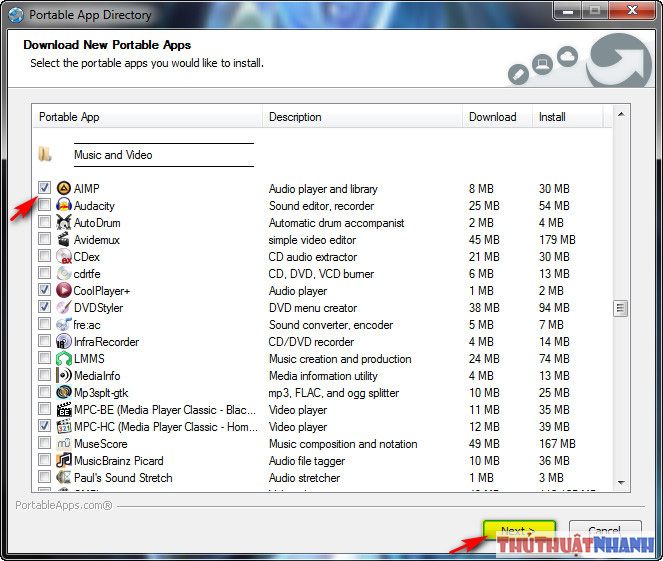Click the MuseScore app icon
Viewport: 663px width, 561px height.
click(63, 443)
